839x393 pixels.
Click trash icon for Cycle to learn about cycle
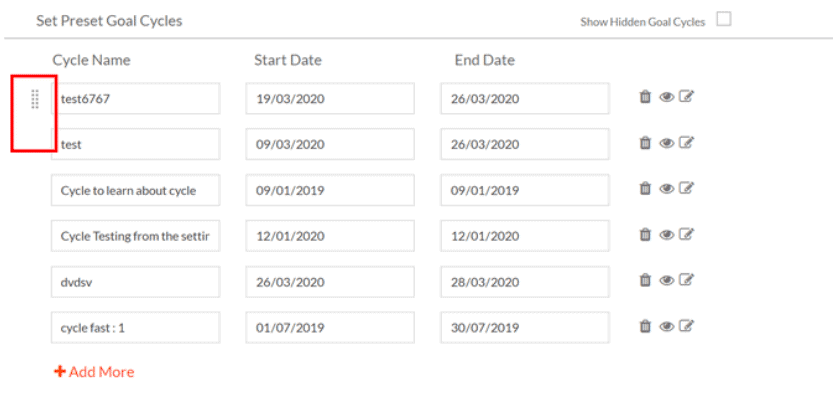click(645, 188)
